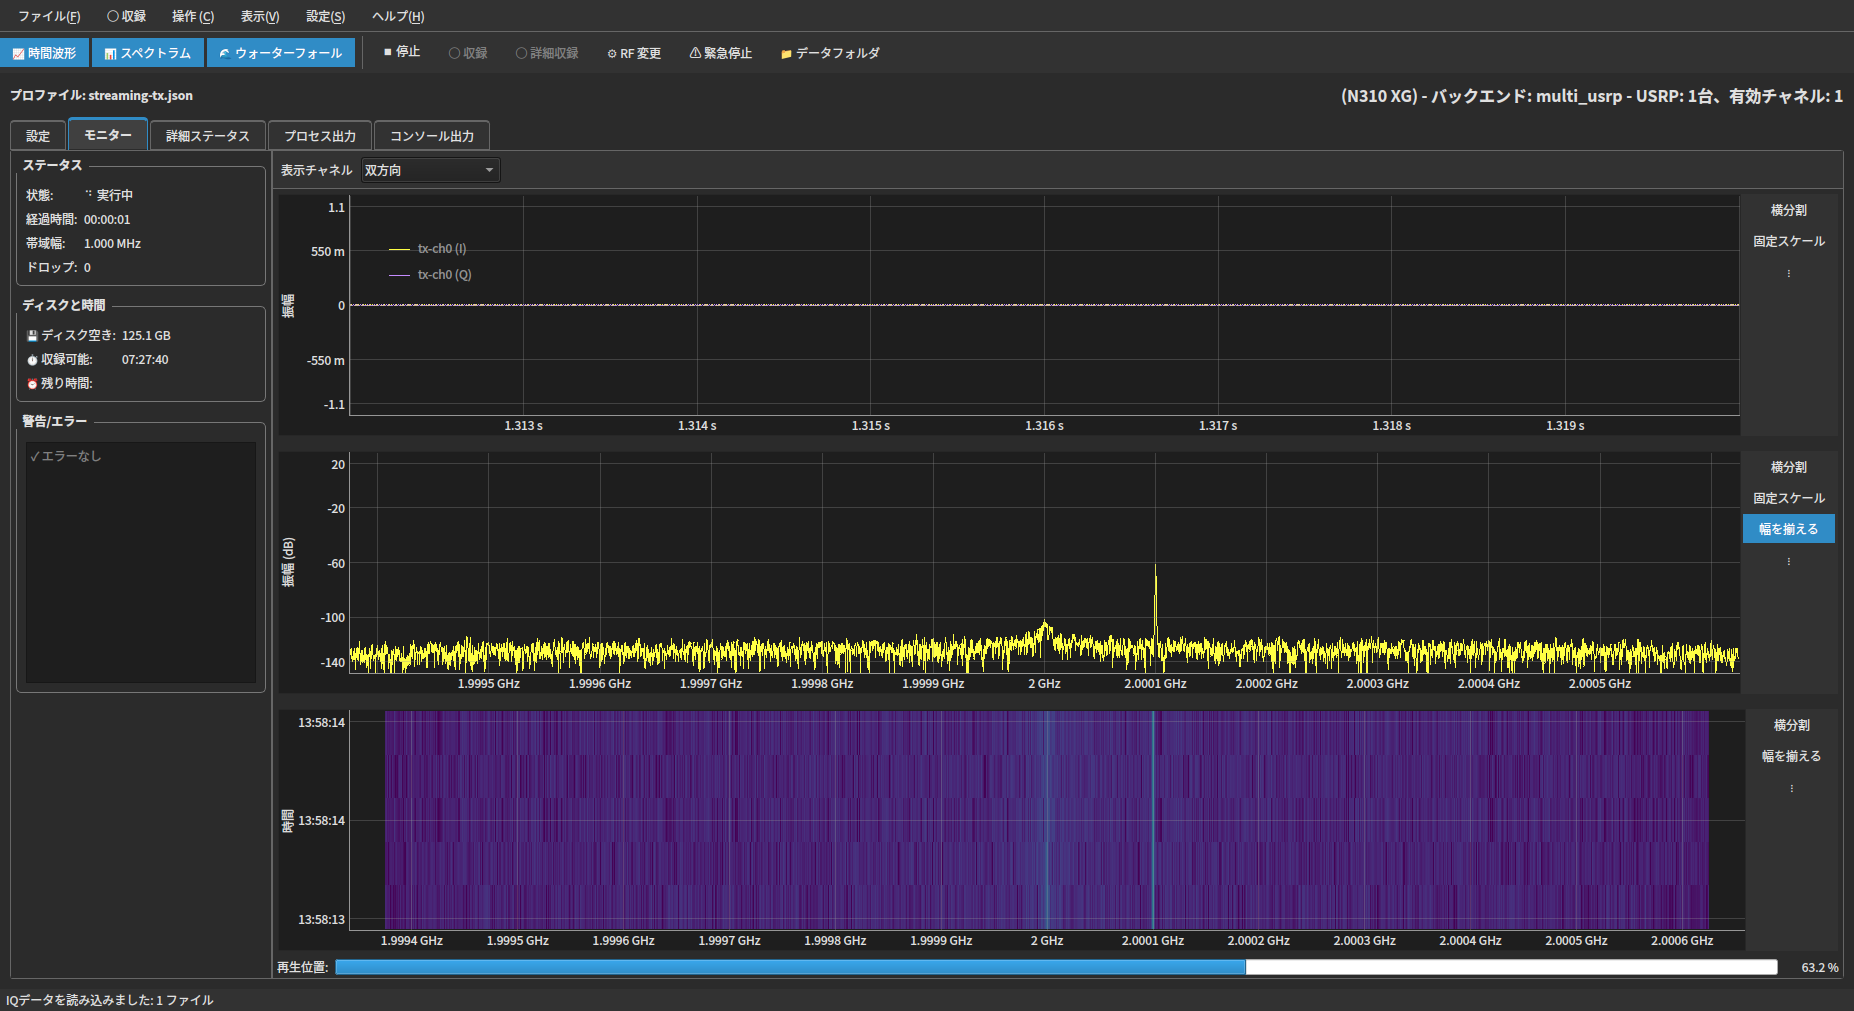Click the 収録可能 stopwatch icon
The width and height of the screenshot is (1854, 1011).
point(32,360)
